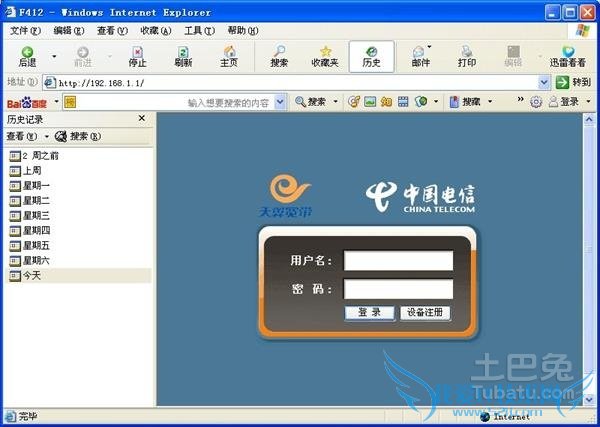Open the Tools (工具) menu

pos(199,31)
